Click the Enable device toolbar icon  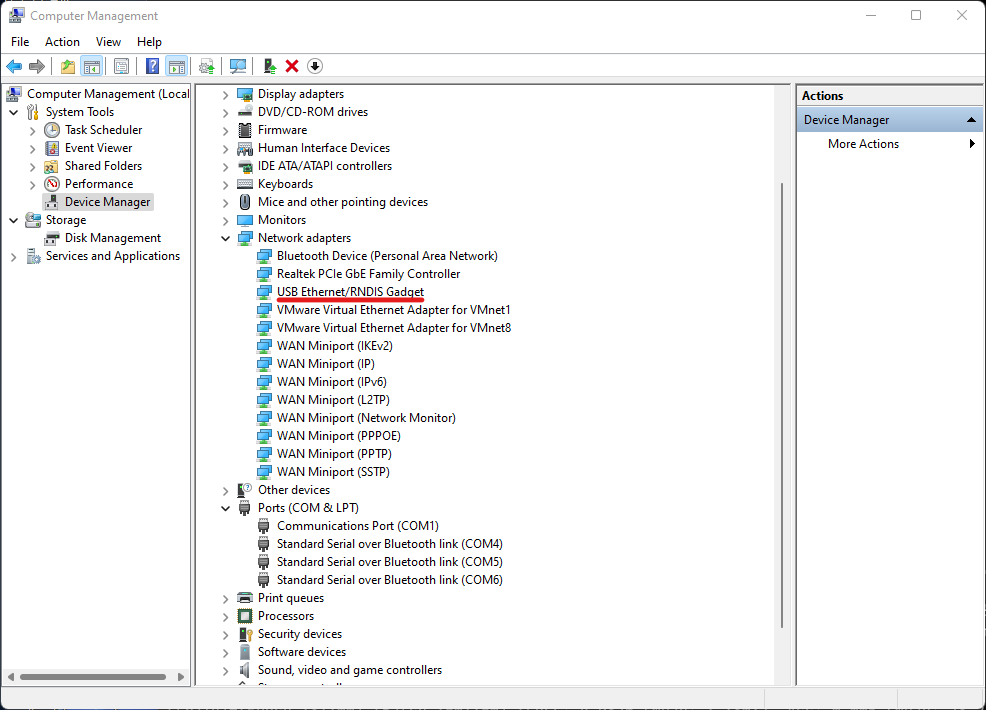(270, 66)
